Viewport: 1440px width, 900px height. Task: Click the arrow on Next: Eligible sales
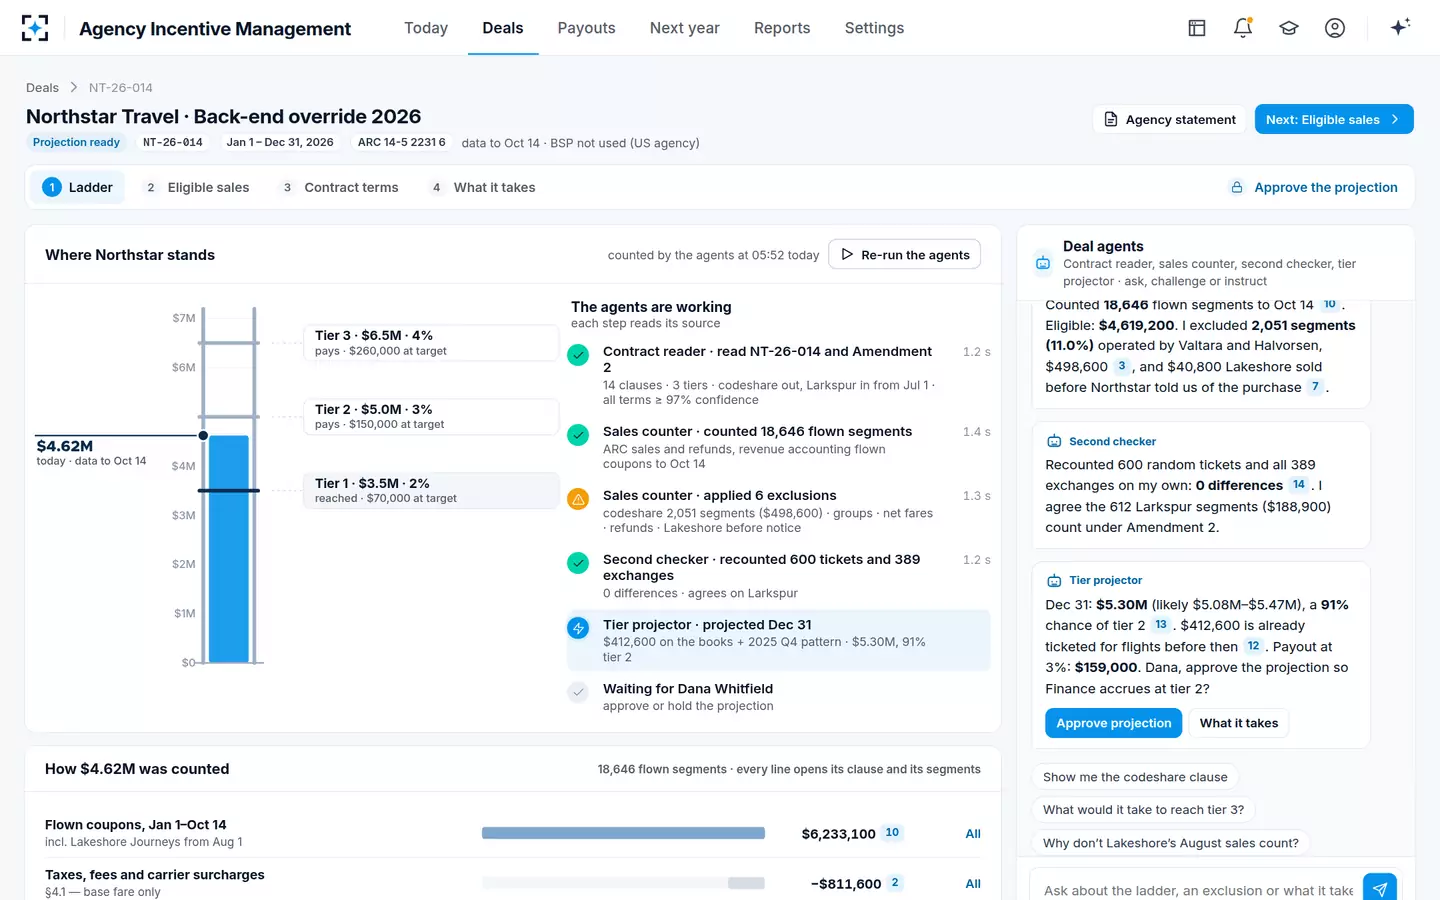point(1395,119)
